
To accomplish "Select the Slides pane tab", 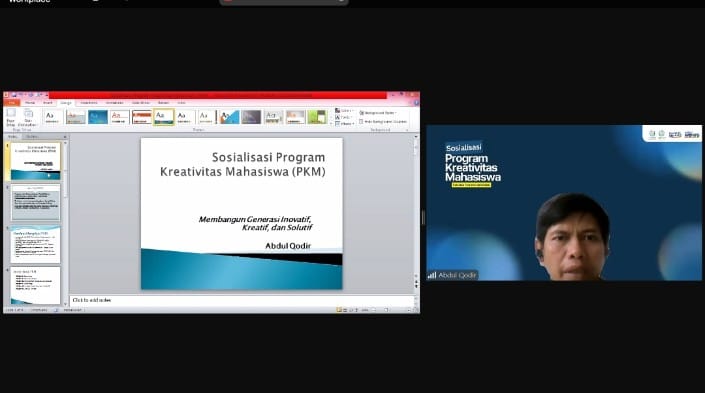I will pyautogui.click(x=13, y=136).
